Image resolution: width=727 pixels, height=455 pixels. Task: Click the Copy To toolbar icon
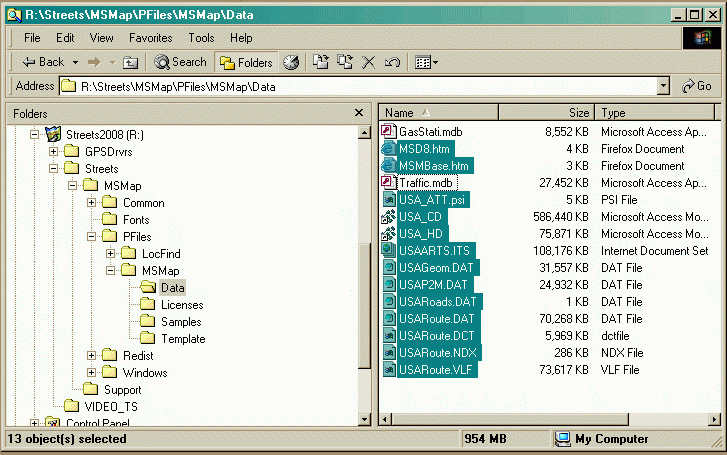pyautogui.click(x=344, y=62)
